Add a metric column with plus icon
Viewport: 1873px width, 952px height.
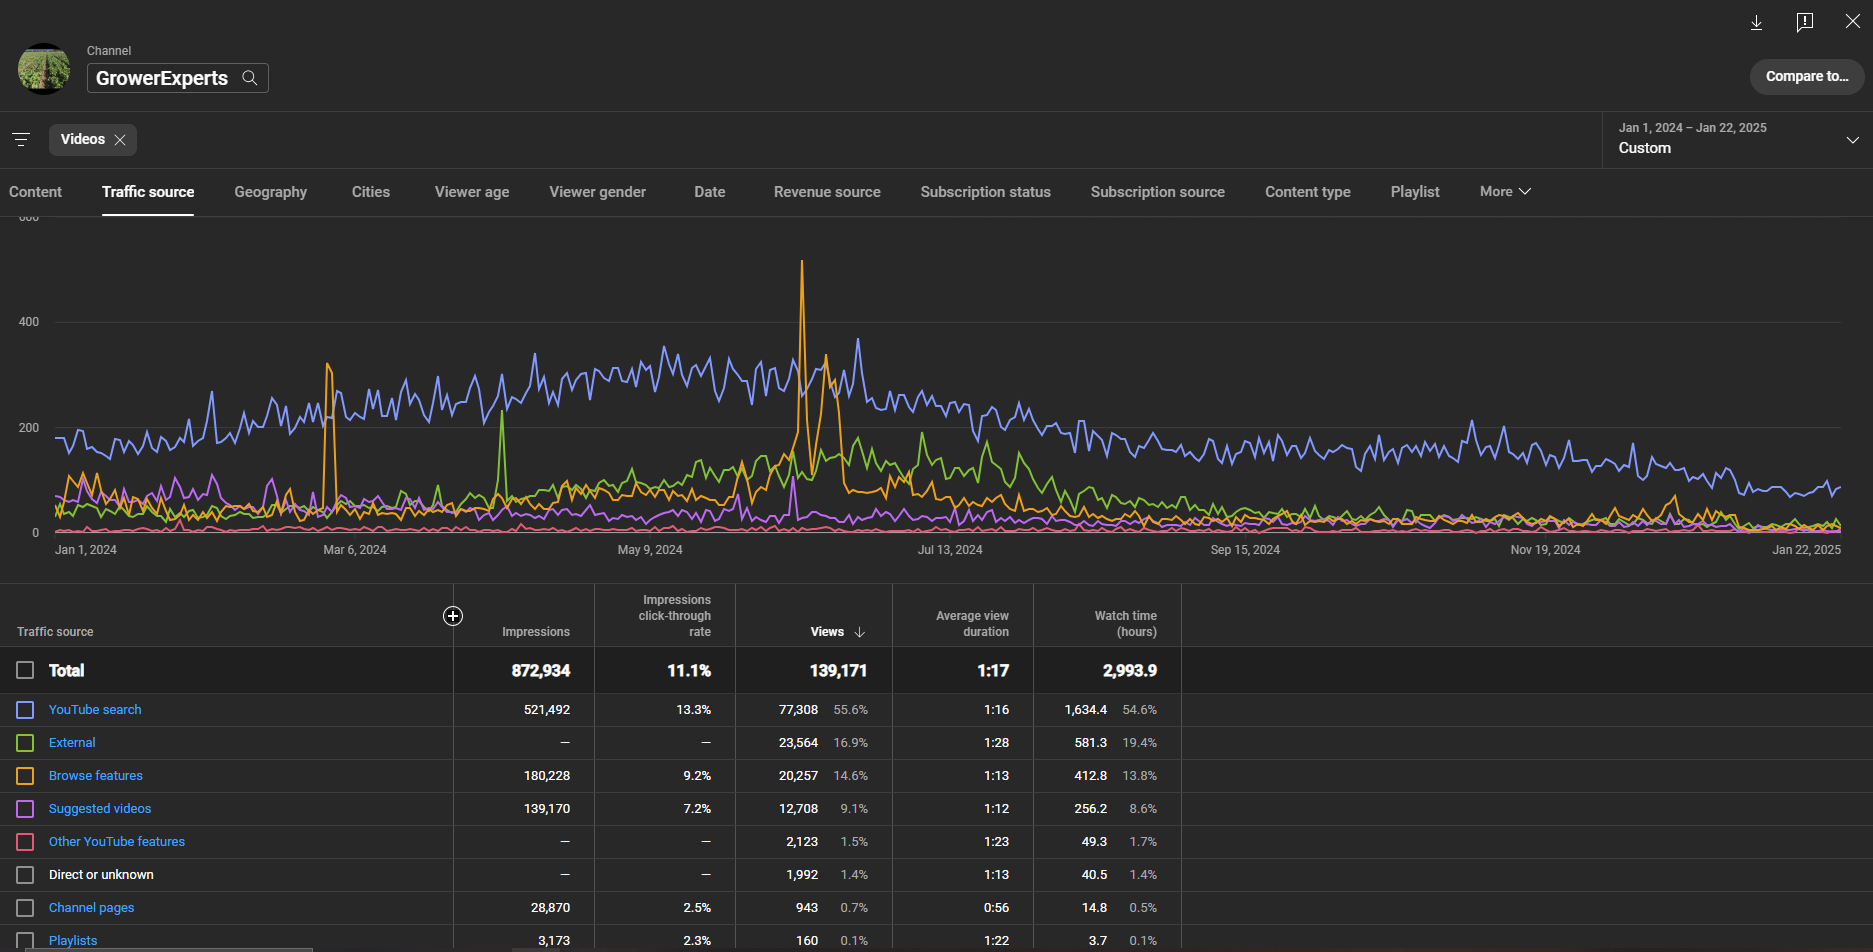453,616
